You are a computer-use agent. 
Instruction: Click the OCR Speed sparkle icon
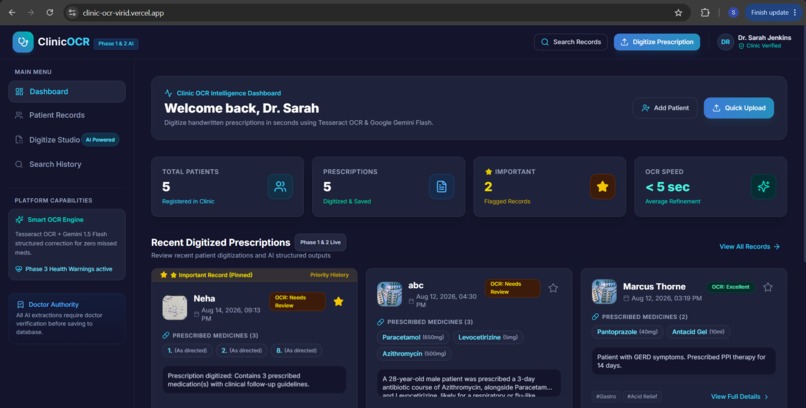(763, 187)
